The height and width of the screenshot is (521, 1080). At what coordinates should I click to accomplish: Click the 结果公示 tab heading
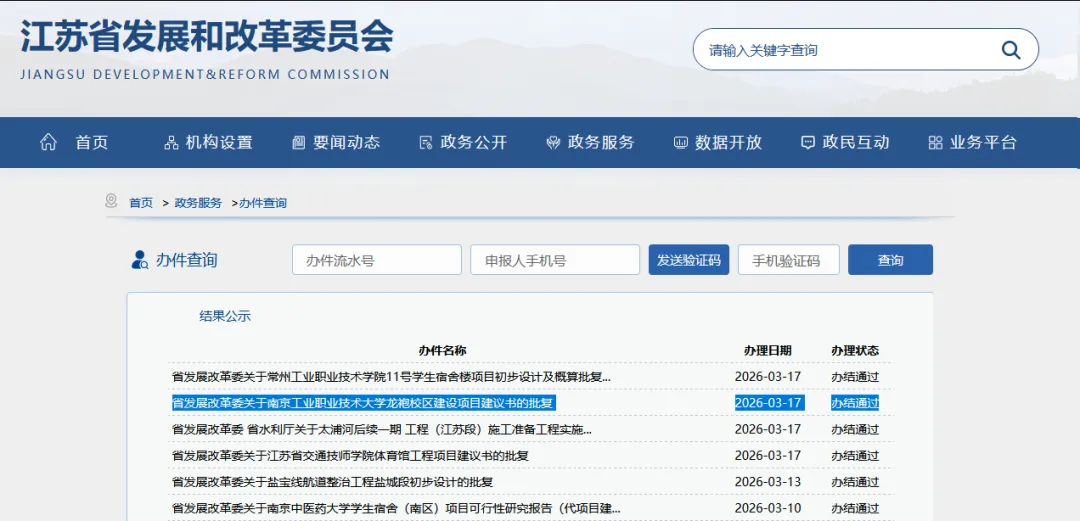point(225,316)
